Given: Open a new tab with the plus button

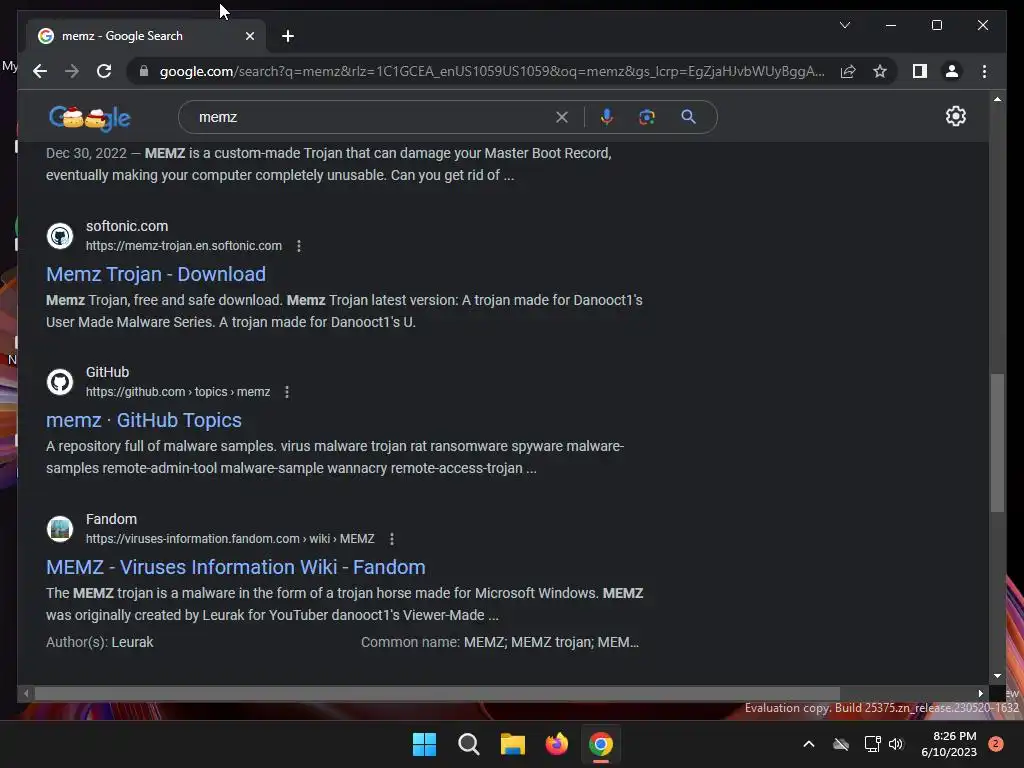Looking at the screenshot, I should coord(287,36).
